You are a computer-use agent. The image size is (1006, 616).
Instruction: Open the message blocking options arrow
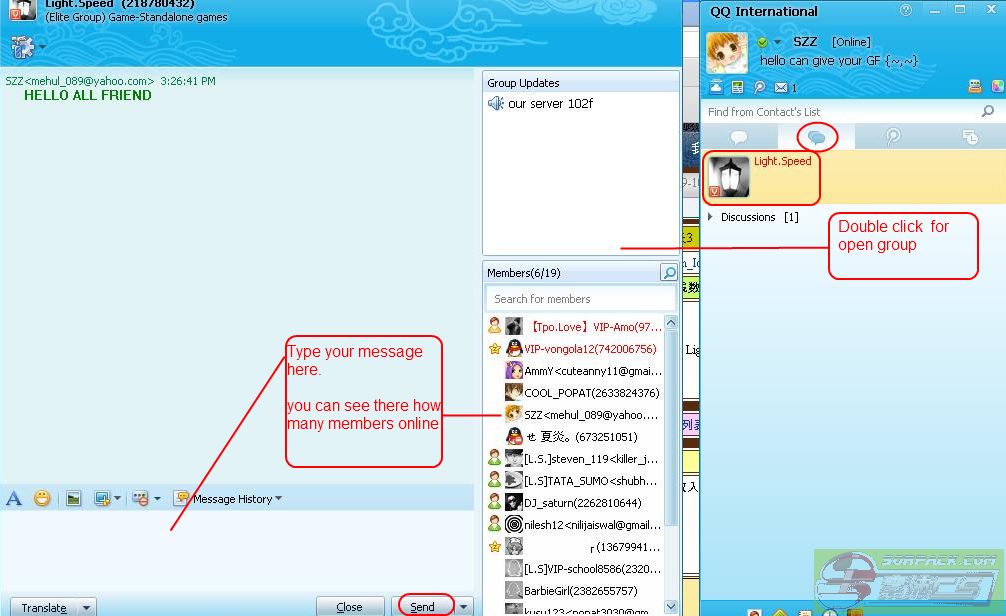coord(157,498)
